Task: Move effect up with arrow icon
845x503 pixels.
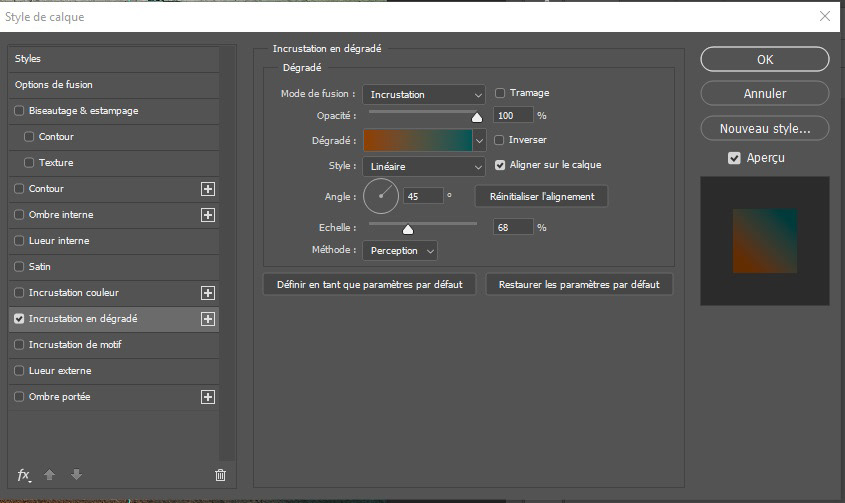Action: (49, 474)
